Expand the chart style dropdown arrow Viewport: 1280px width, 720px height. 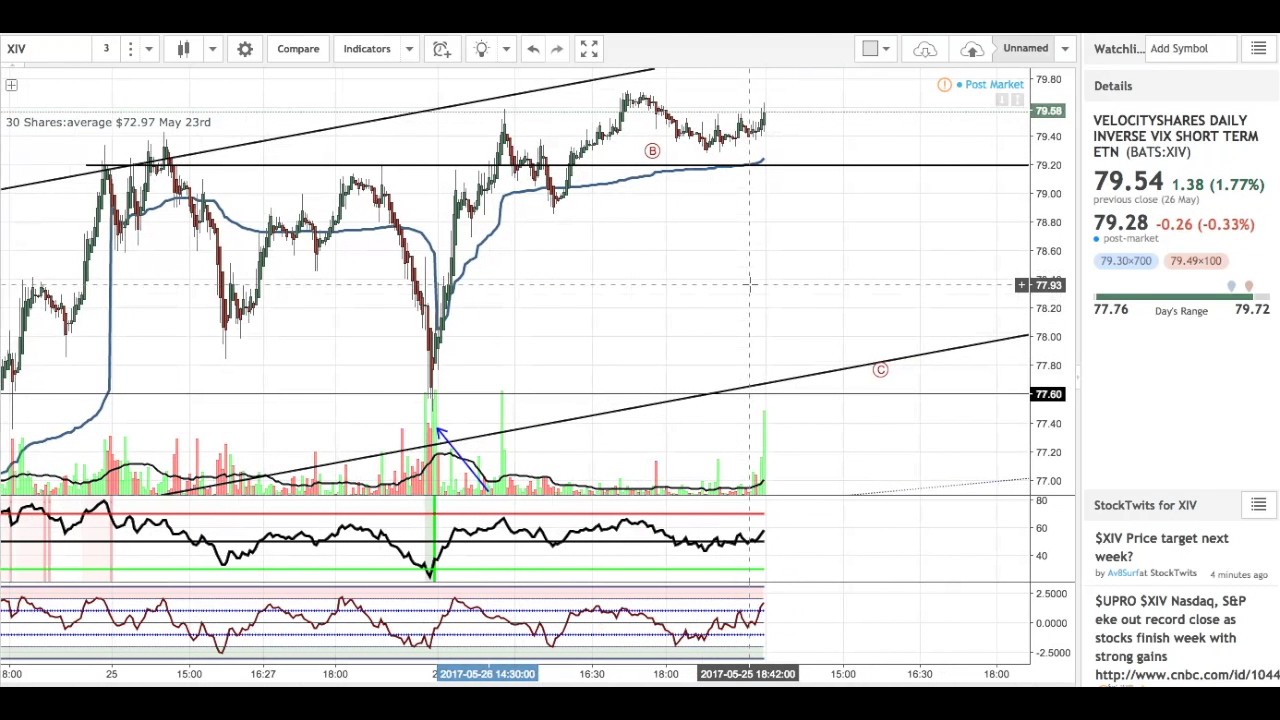pyautogui.click(x=212, y=48)
